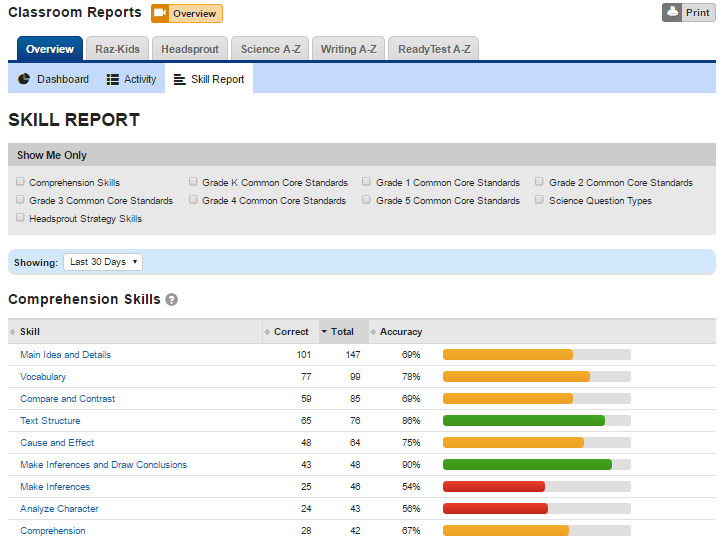
Task: Check the Comprehension Skills filter checkbox
Action: [20, 182]
